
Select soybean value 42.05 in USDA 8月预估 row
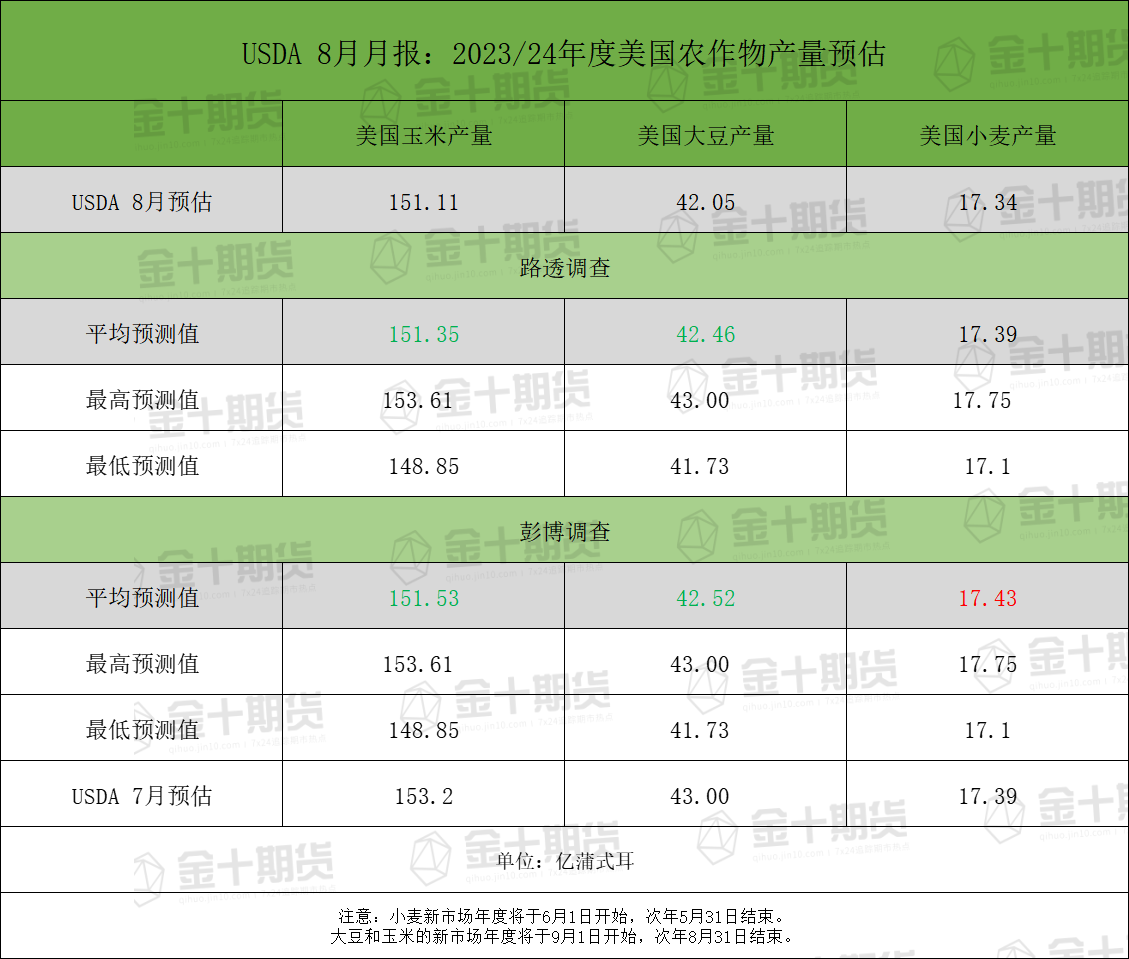click(x=706, y=203)
